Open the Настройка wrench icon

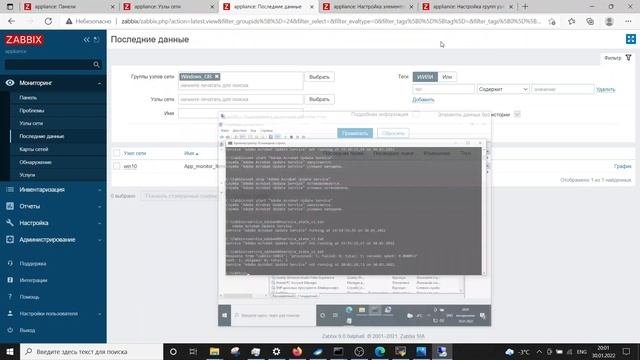[x=10, y=222]
